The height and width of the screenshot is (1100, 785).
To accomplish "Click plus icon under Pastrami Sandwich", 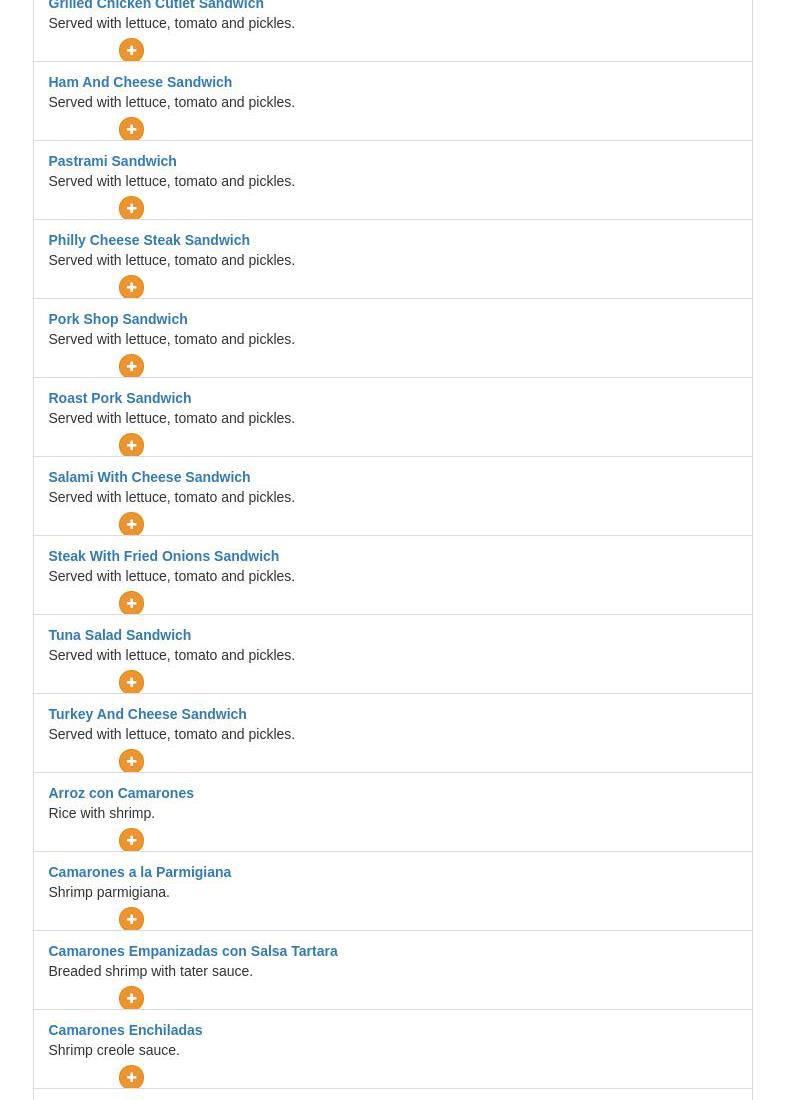I will tap(131, 208).
